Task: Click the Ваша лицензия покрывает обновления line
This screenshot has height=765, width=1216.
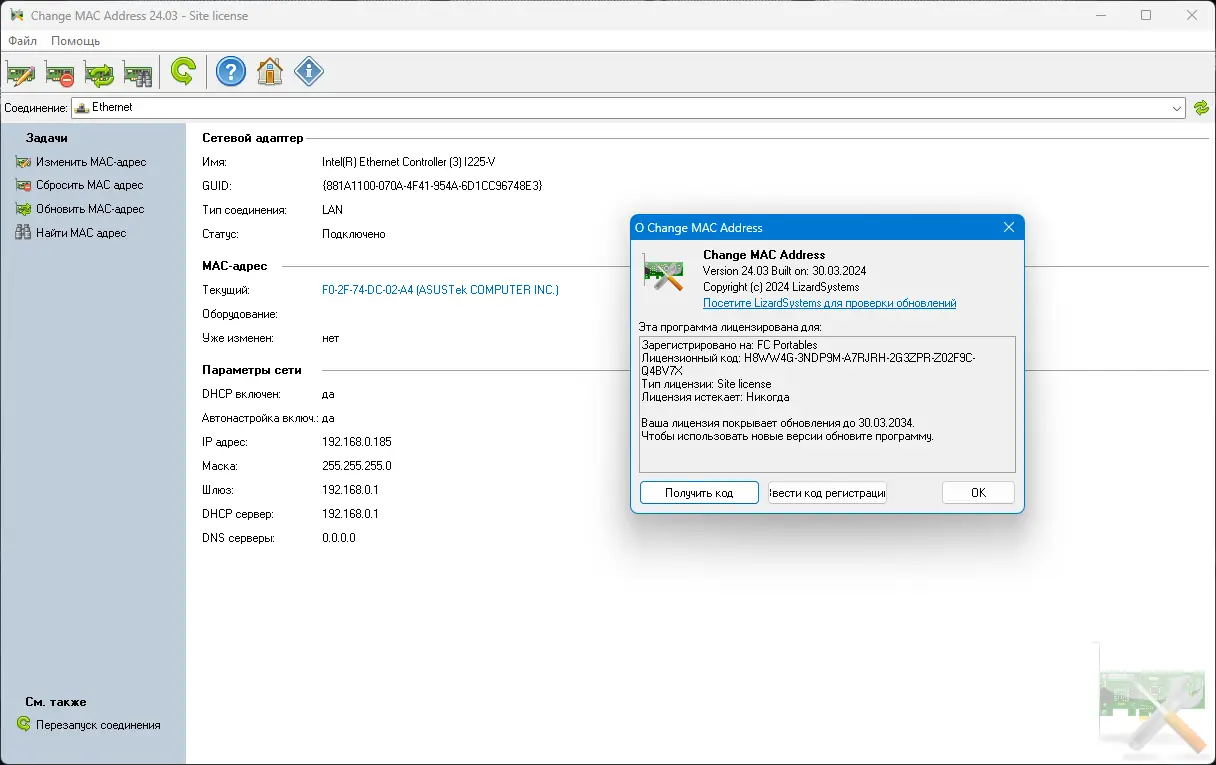Action: click(777, 423)
